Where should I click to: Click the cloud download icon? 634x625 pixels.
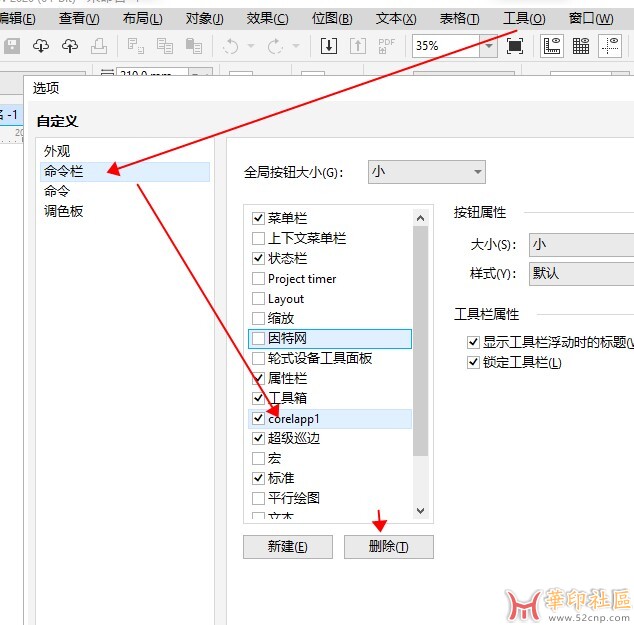tap(41, 46)
